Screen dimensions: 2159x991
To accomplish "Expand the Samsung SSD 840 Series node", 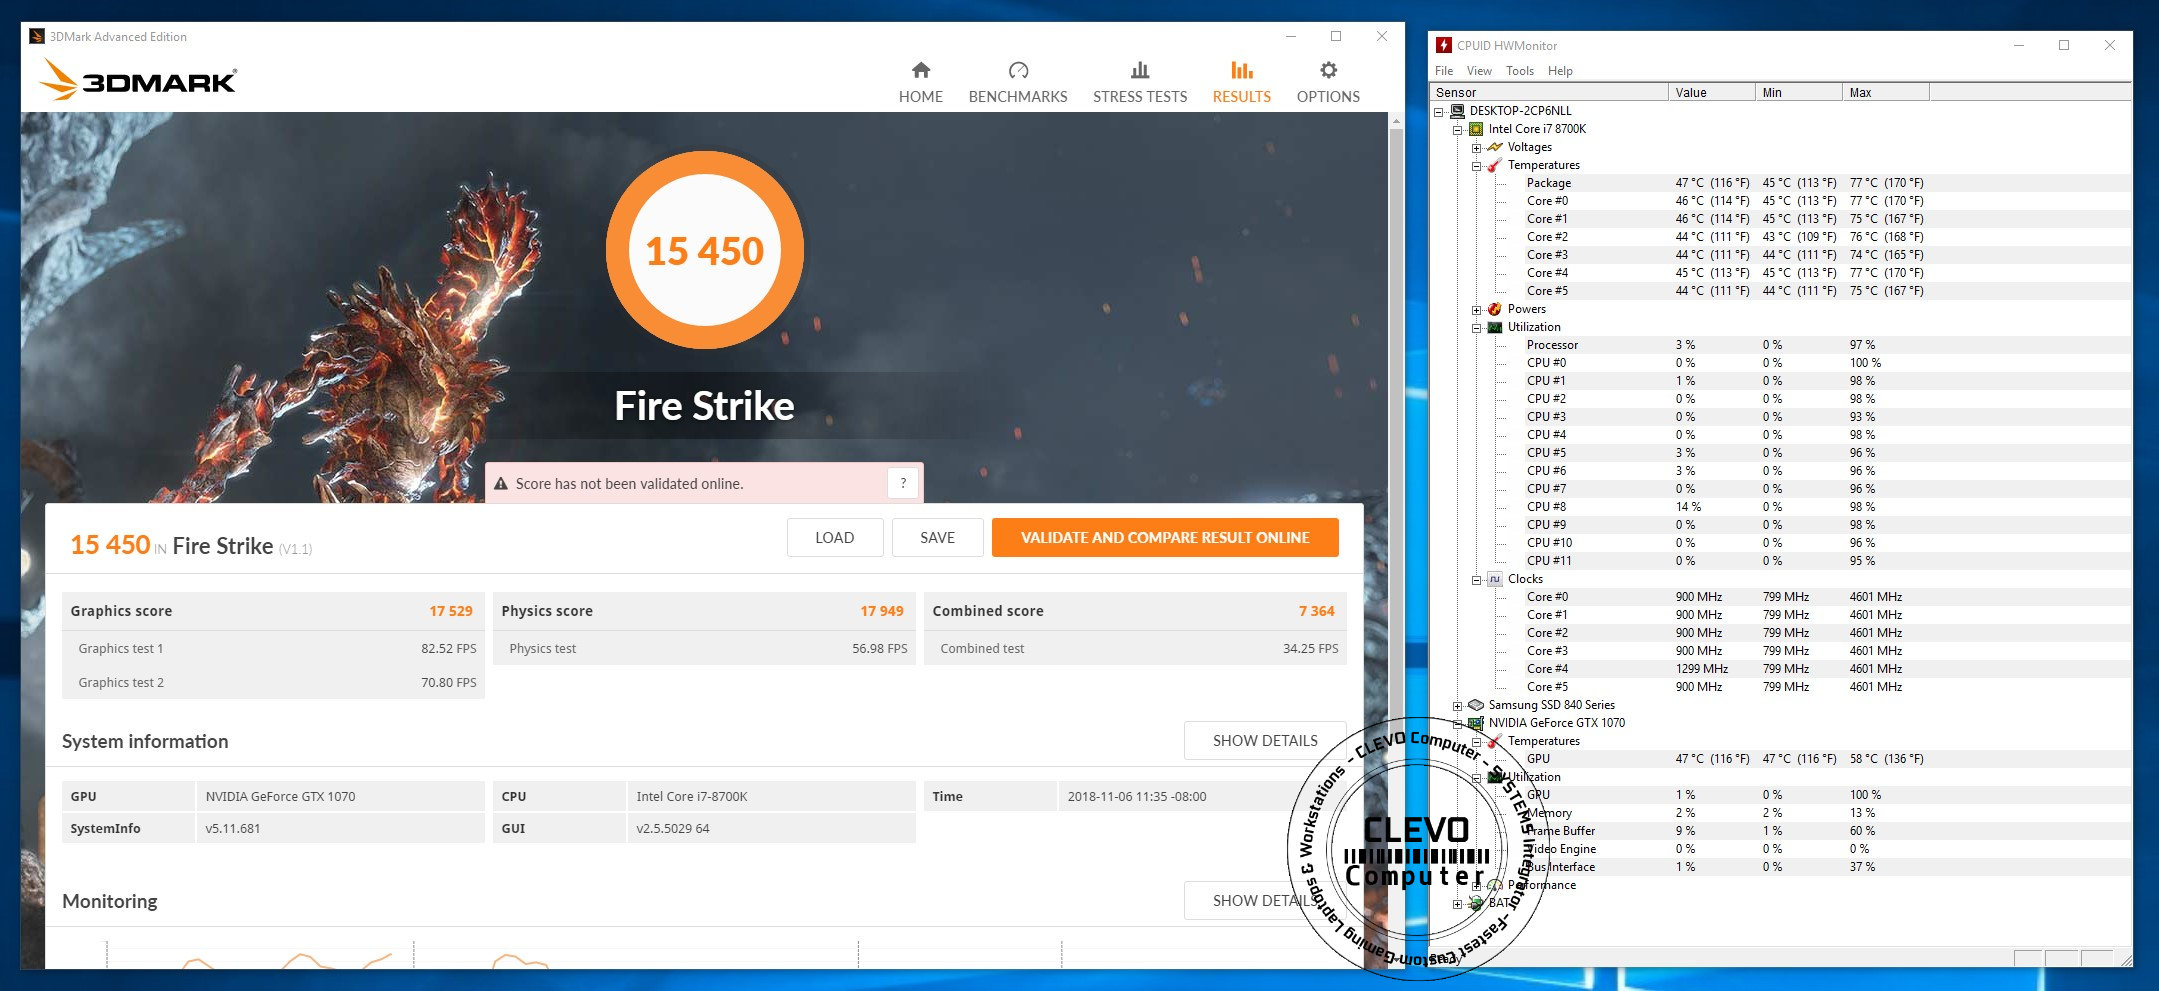I will point(1458,706).
